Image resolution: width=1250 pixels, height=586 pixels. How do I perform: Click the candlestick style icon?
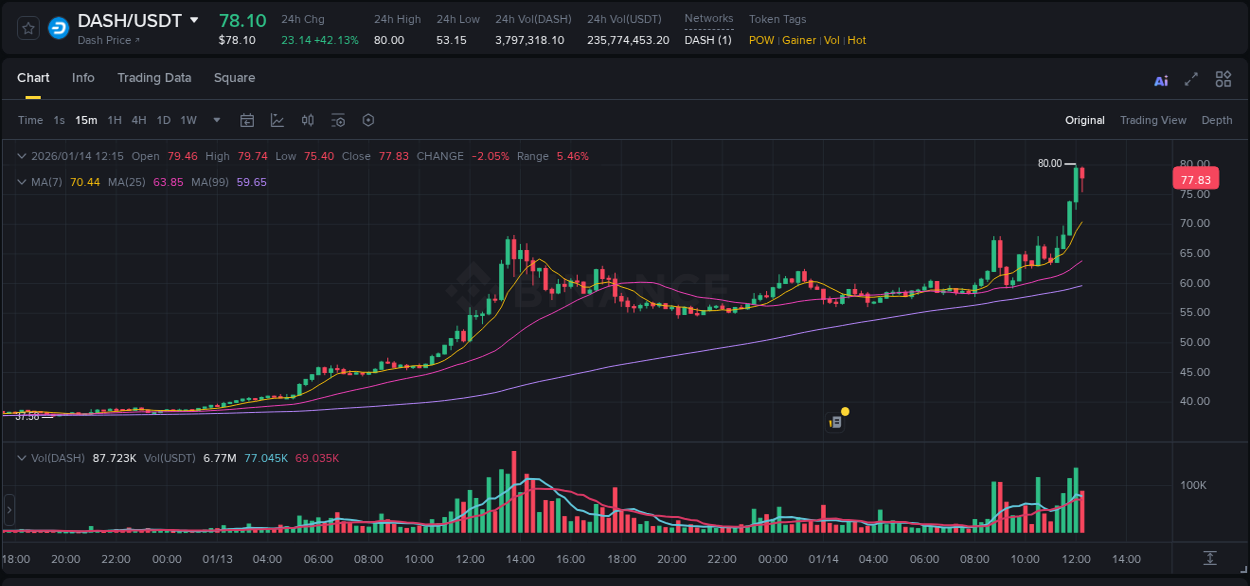(x=307, y=120)
